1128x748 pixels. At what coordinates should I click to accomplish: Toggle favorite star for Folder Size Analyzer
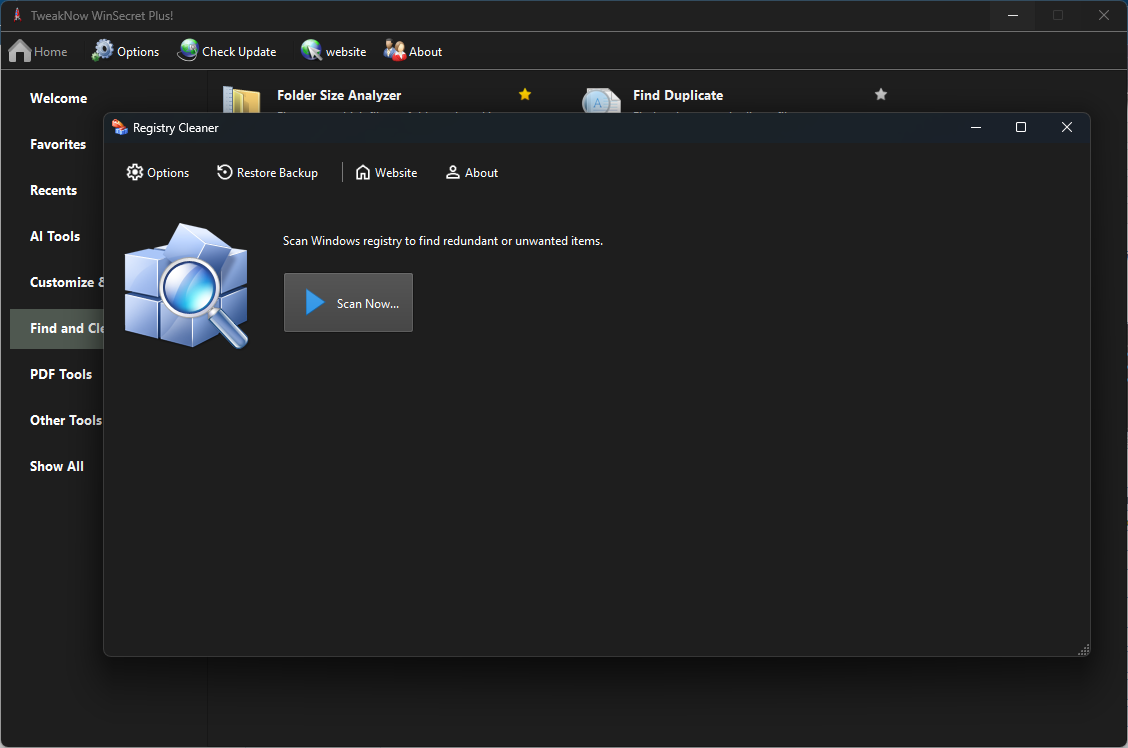tap(525, 94)
